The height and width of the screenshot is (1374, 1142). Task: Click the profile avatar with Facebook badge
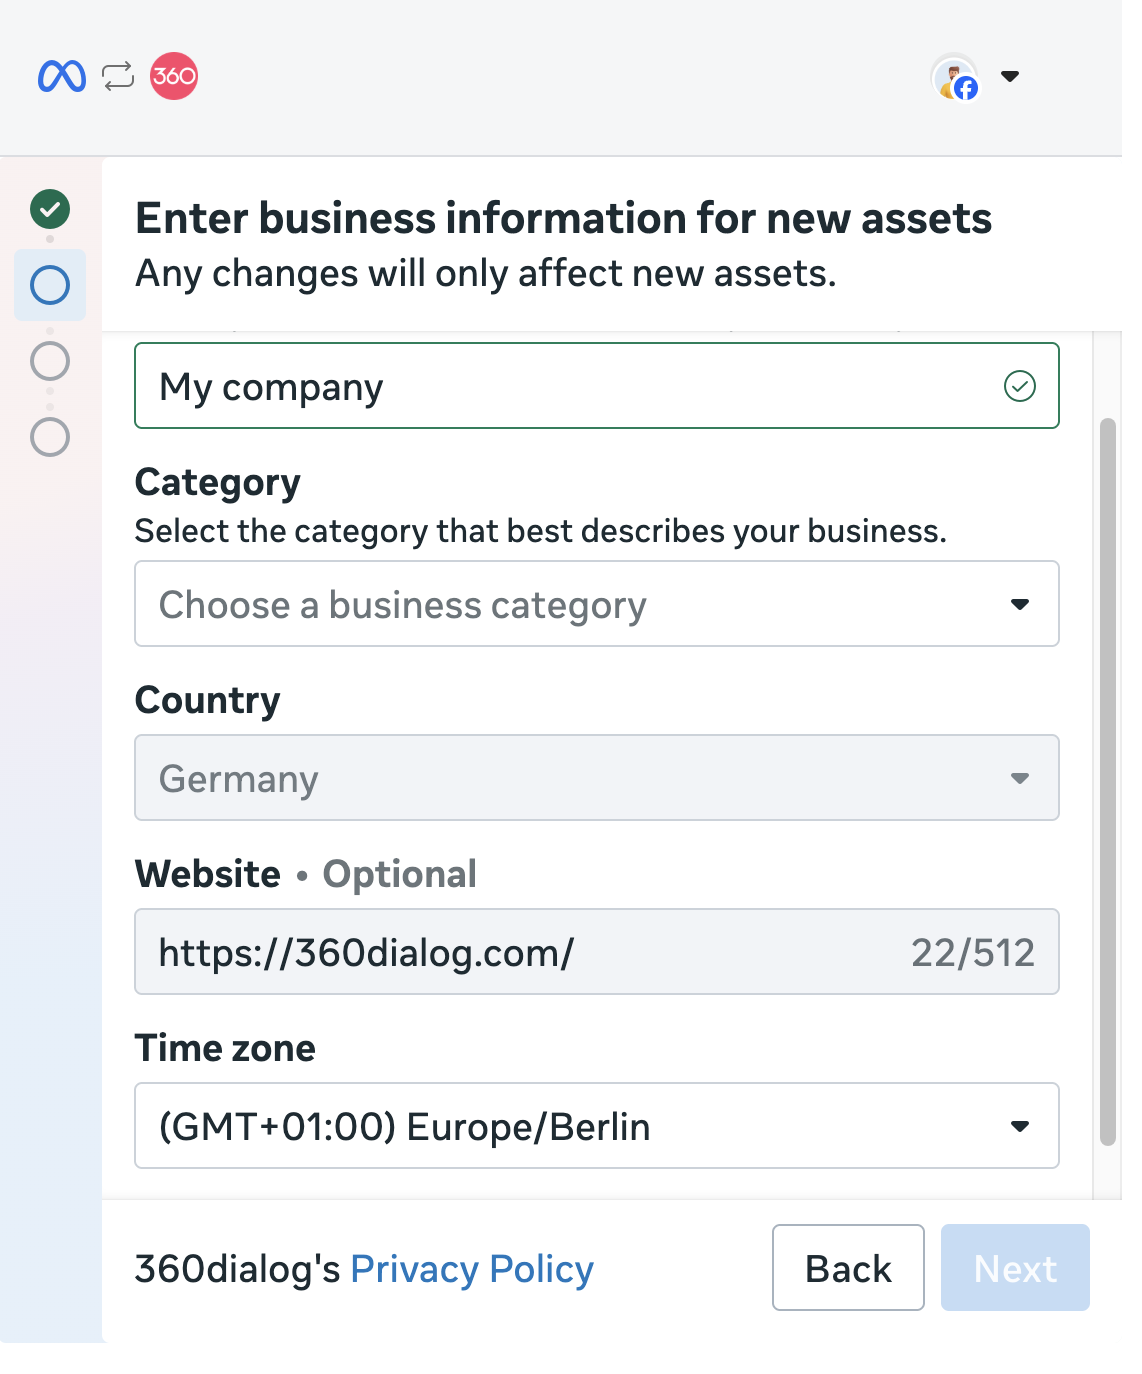coord(955,77)
